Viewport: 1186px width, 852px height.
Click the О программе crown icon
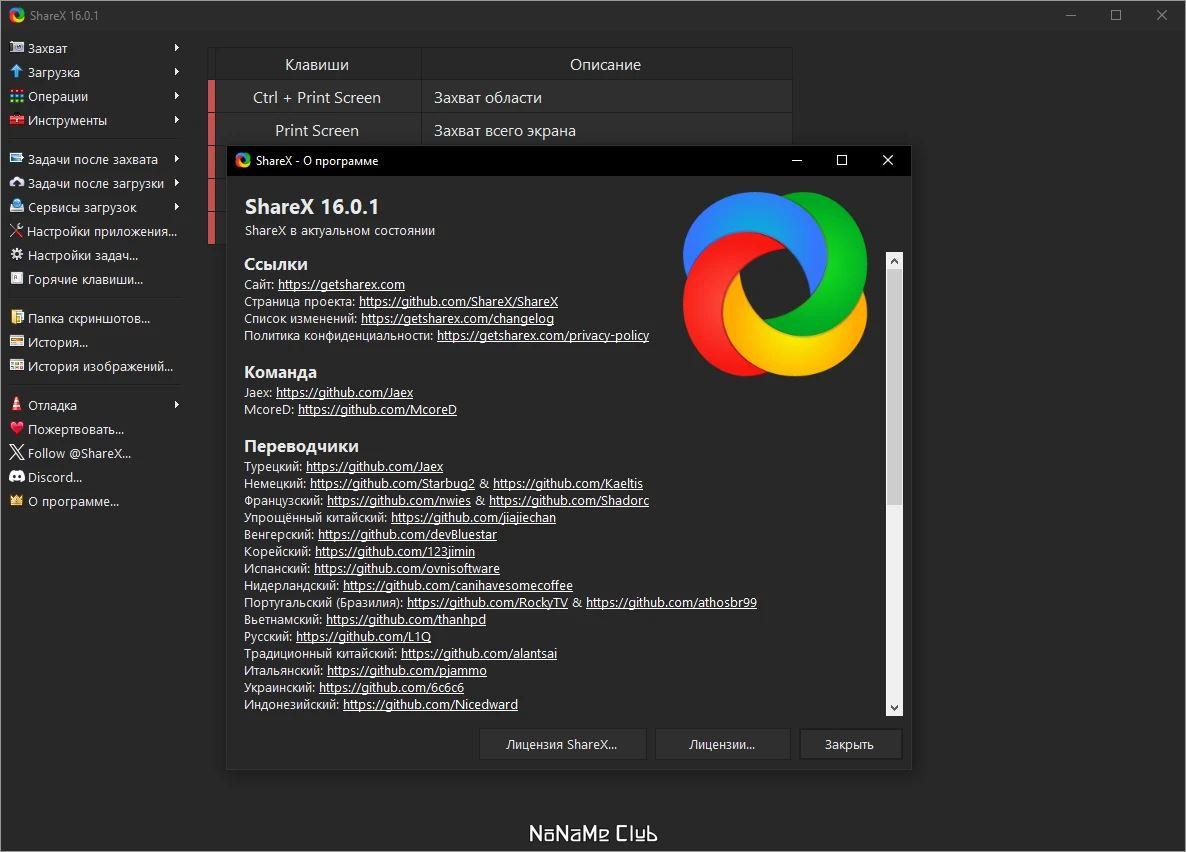tap(17, 500)
